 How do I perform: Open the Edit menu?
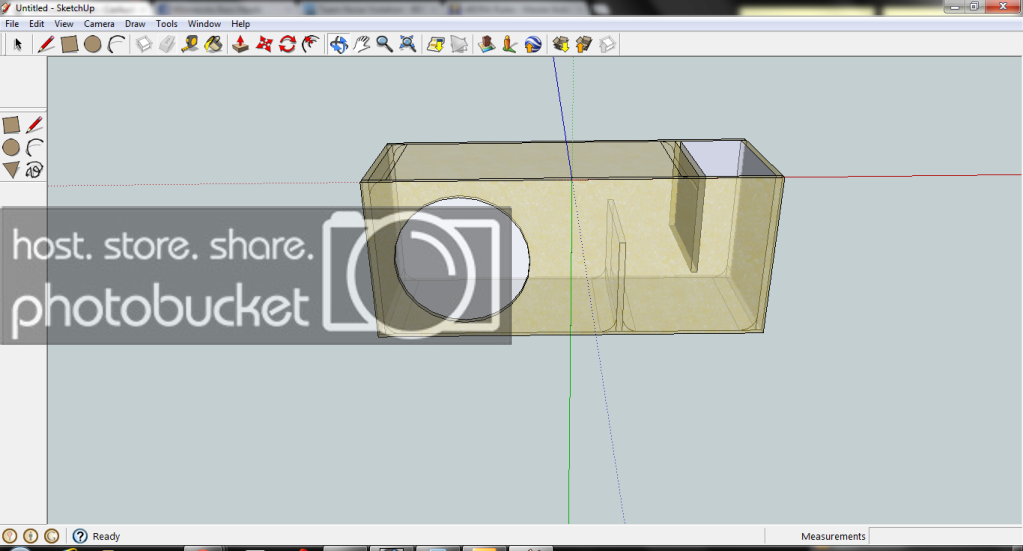tap(37, 23)
